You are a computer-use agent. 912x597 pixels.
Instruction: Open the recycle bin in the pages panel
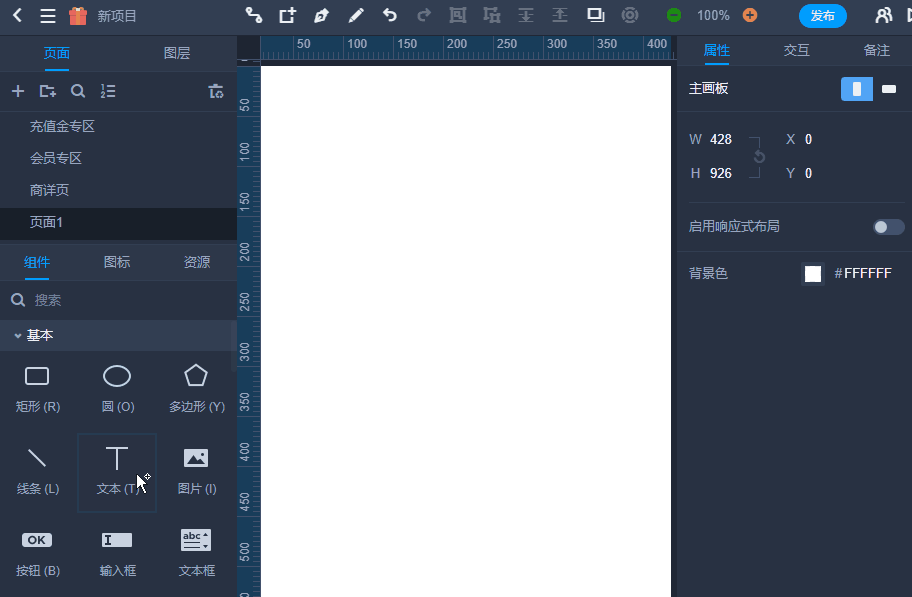[x=216, y=91]
